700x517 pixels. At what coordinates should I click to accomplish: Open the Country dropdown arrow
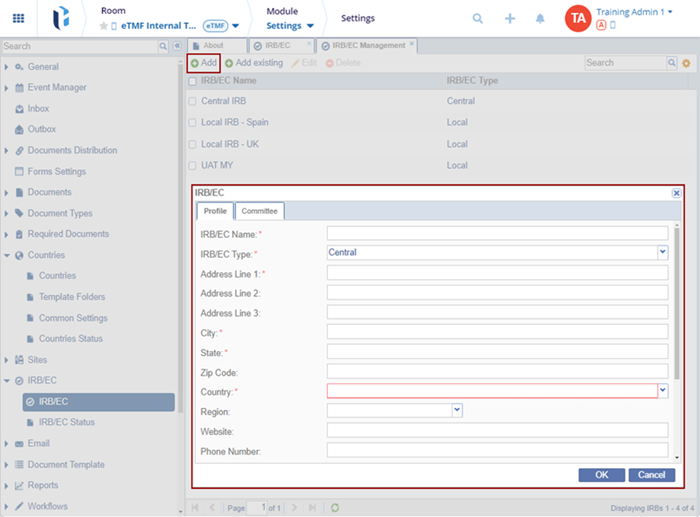pyautogui.click(x=662, y=391)
